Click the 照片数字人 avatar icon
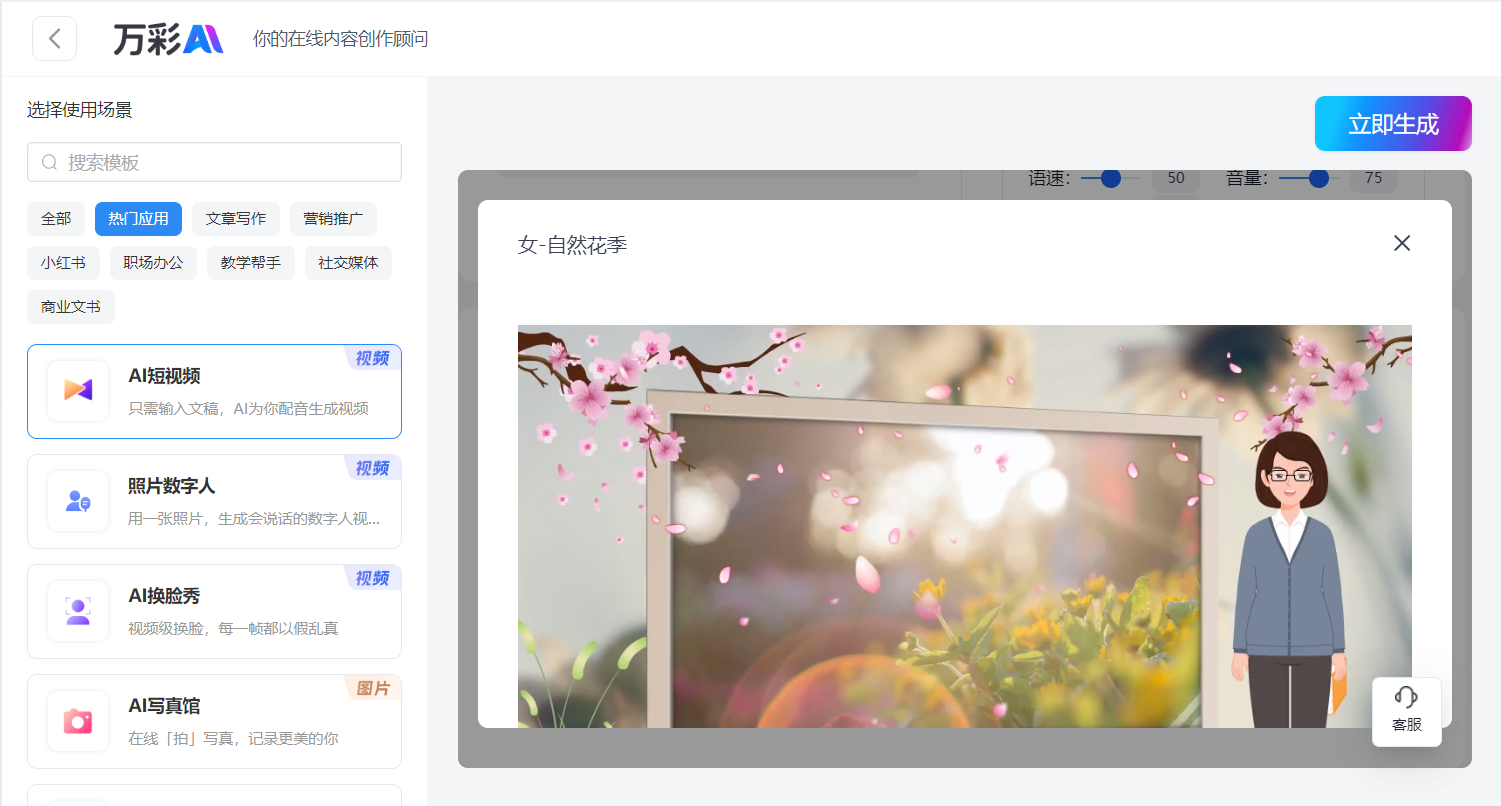The image size is (1501, 806). coord(78,501)
